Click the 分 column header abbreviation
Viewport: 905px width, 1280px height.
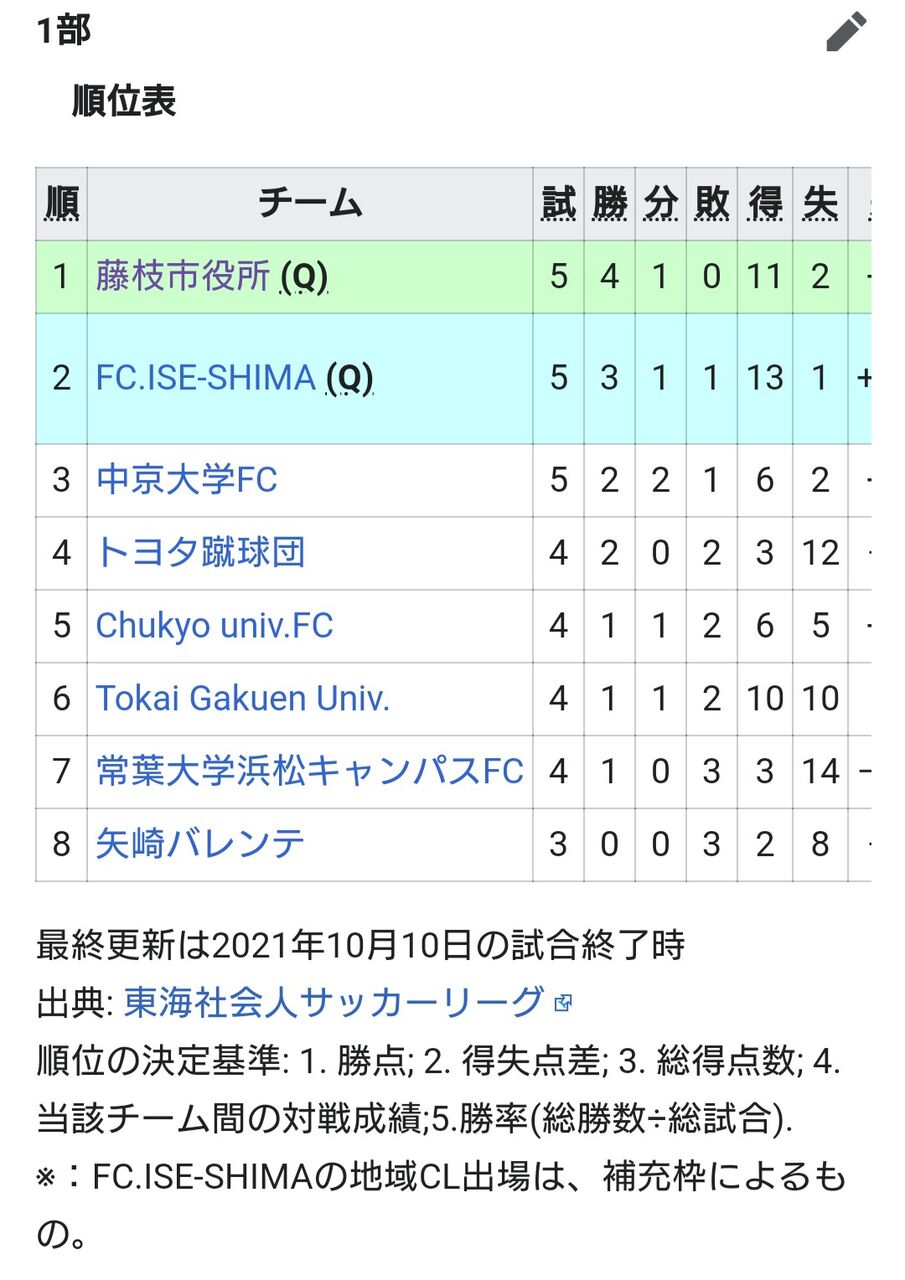660,204
